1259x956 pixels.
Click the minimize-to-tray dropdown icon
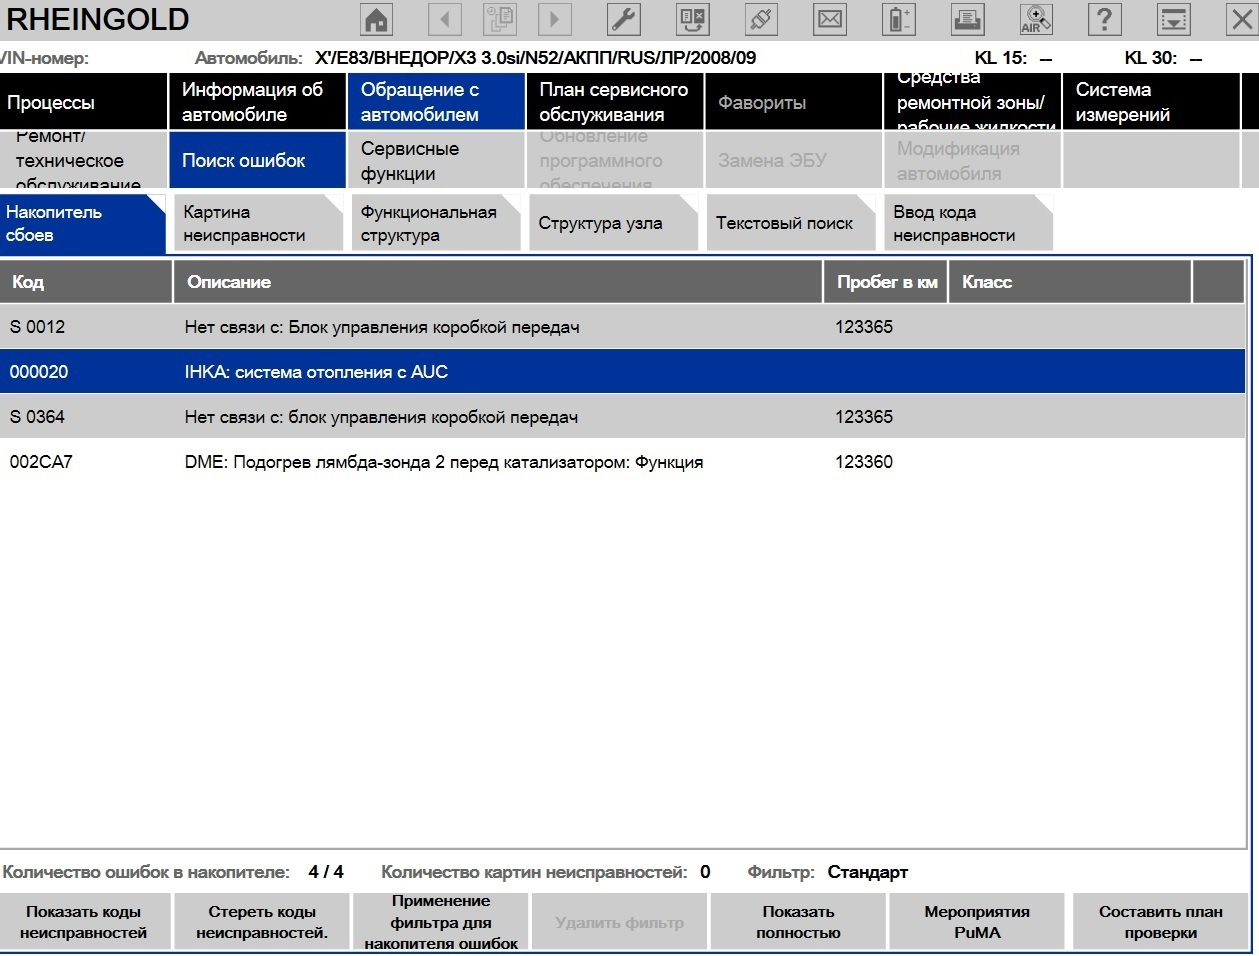point(1173,19)
